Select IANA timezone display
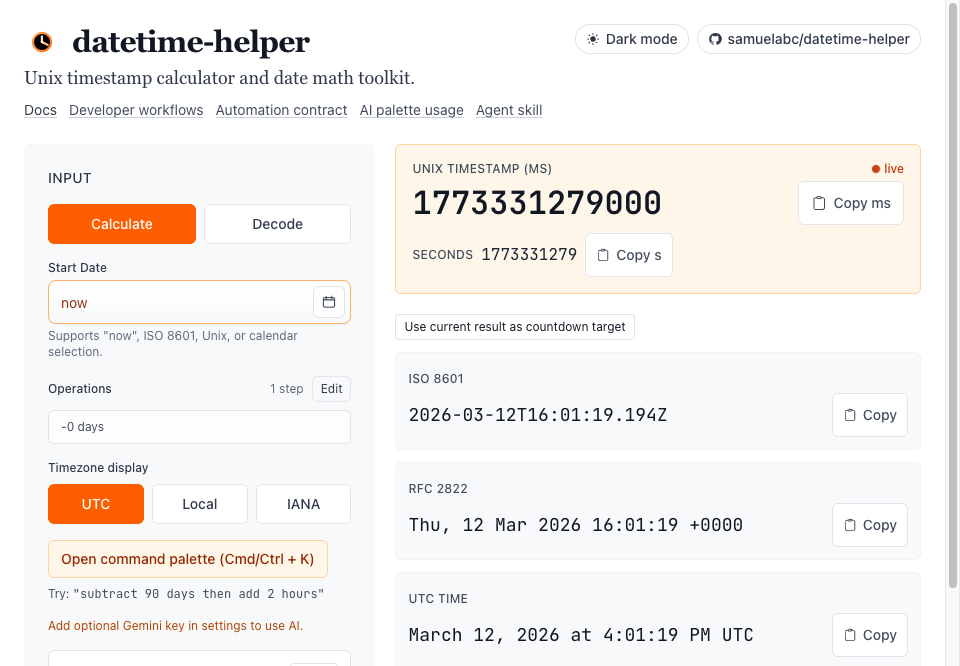 point(303,504)
